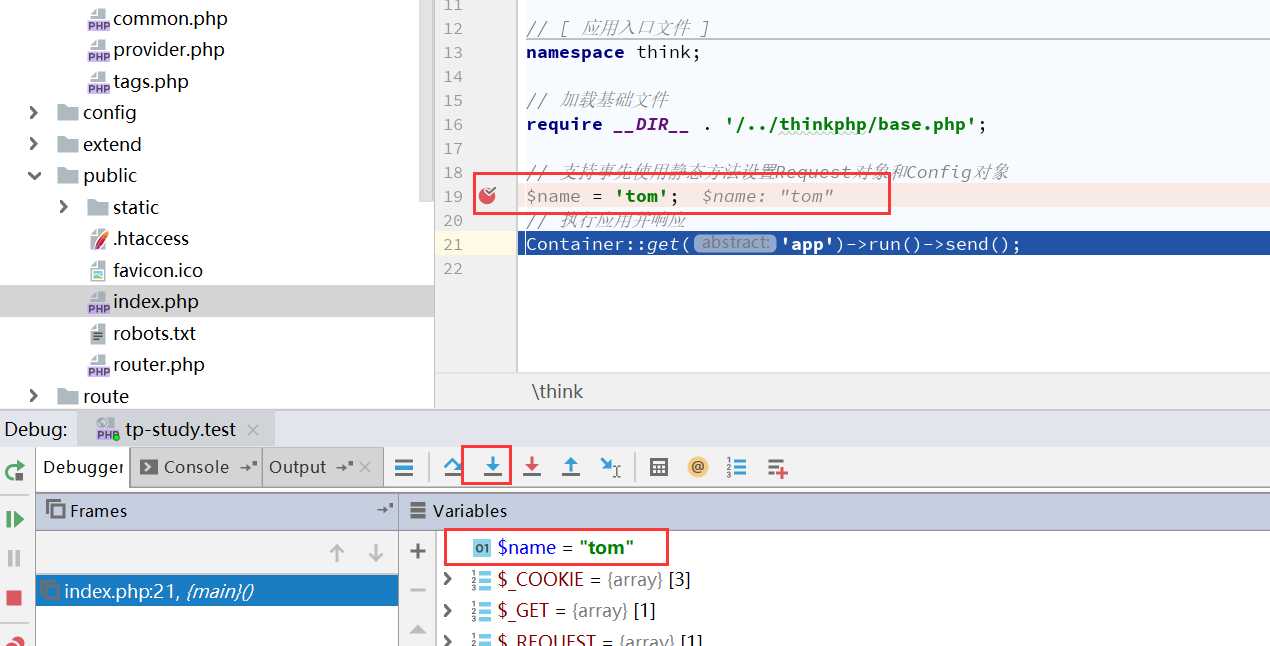Viewport: 1270px width, 646px height.
Task: Switch to the Console tab
Action: 197,467
